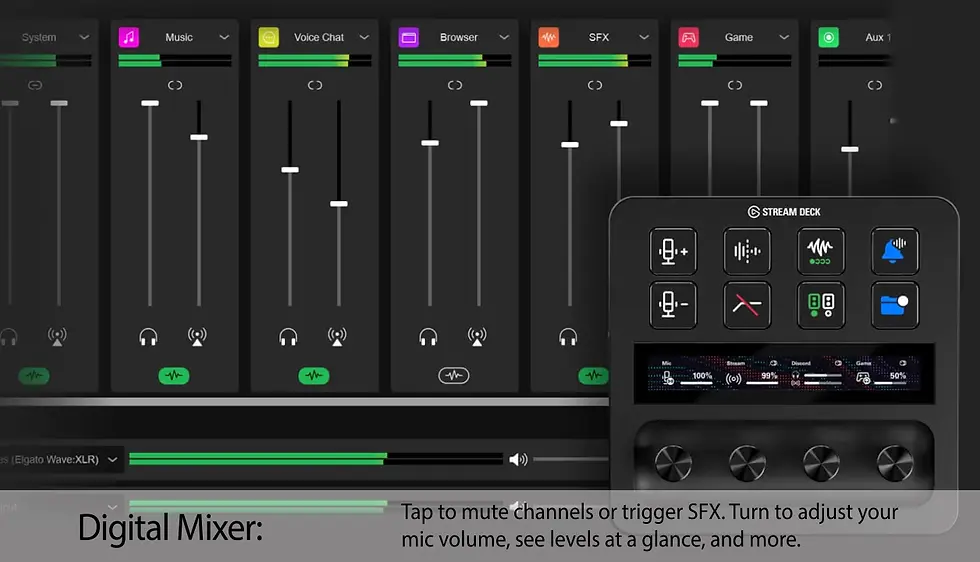
Task: Click the Stream Deck first dial knob
Action: tap(673, 463)
